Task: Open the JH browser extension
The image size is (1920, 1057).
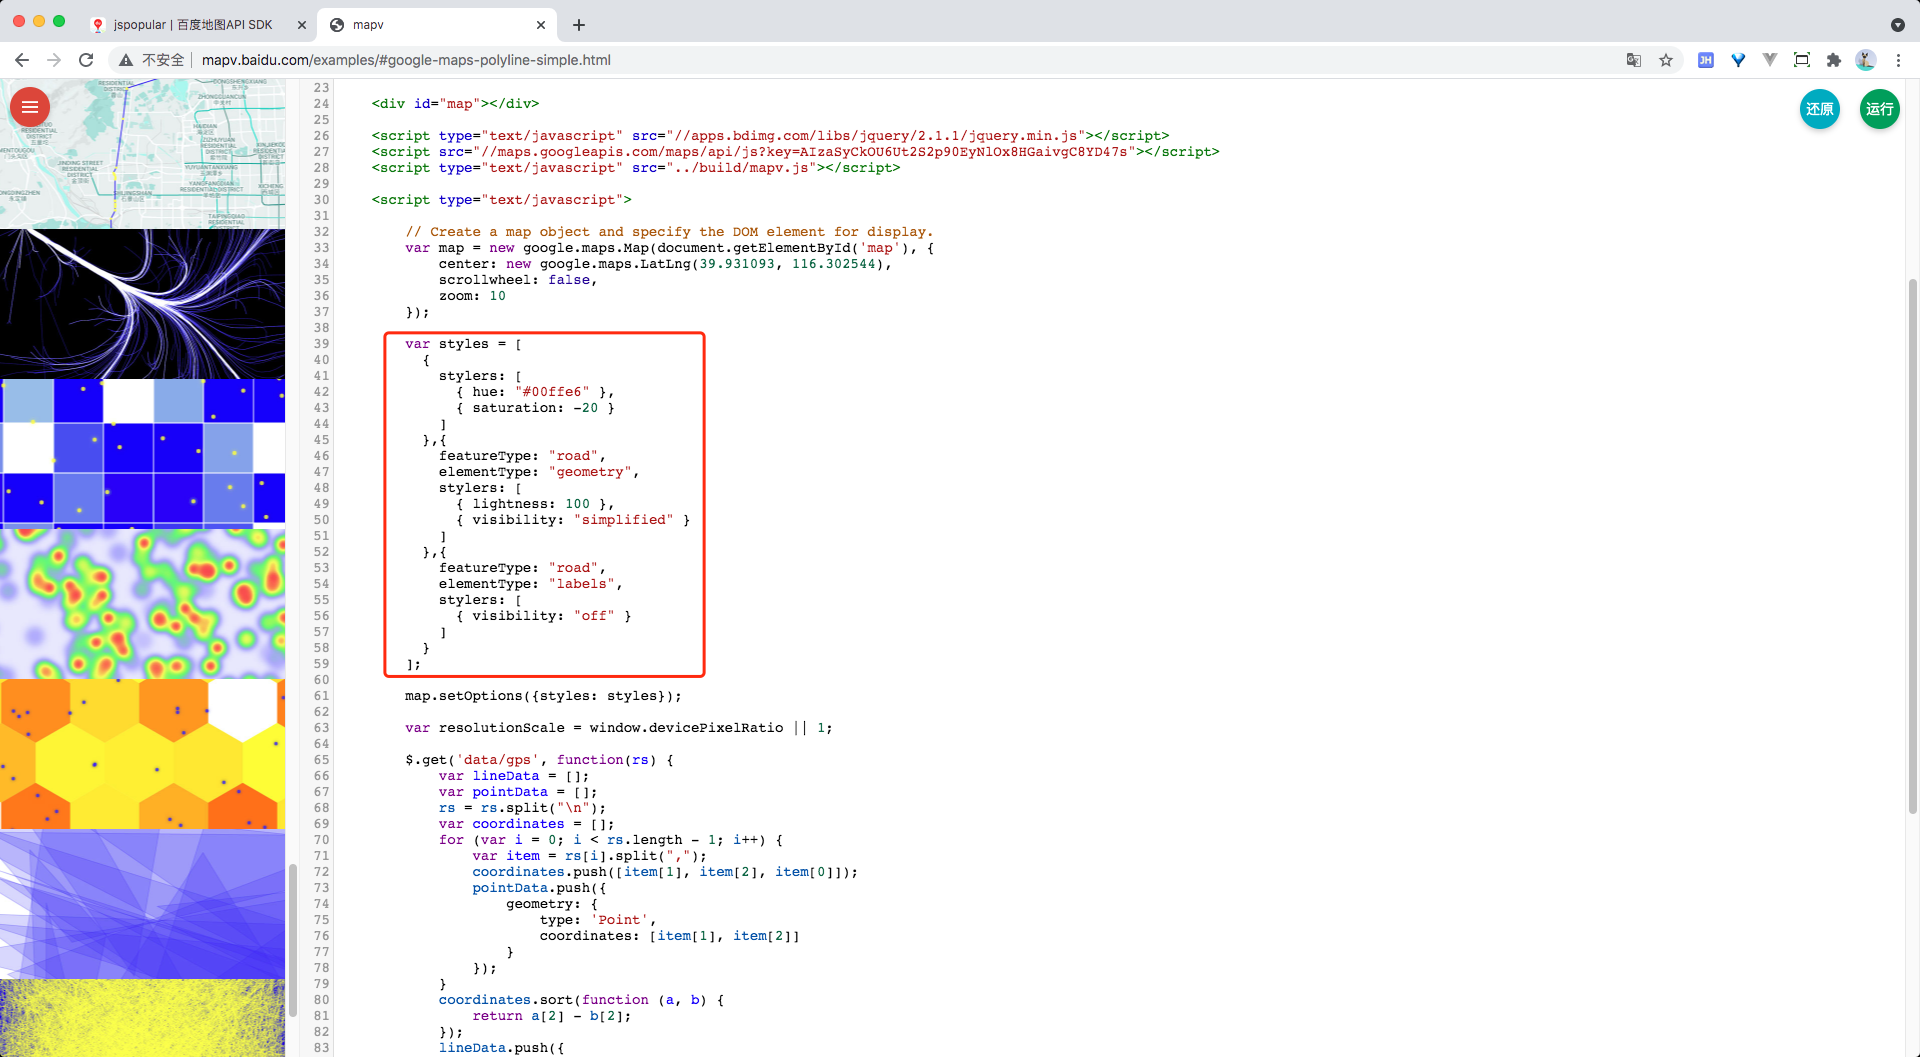Action: click(1706, 60)
